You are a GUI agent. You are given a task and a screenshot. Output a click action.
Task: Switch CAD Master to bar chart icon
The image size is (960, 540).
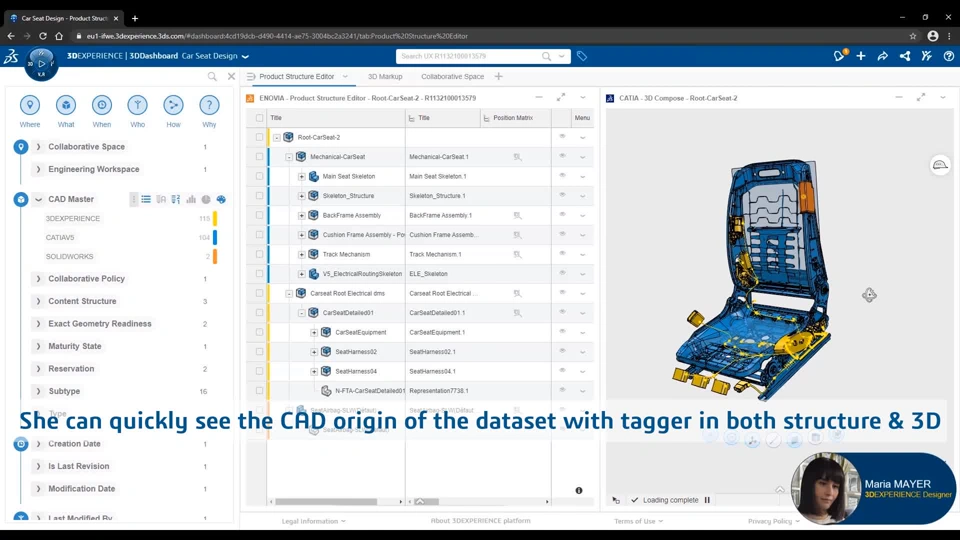coord(191,199)
